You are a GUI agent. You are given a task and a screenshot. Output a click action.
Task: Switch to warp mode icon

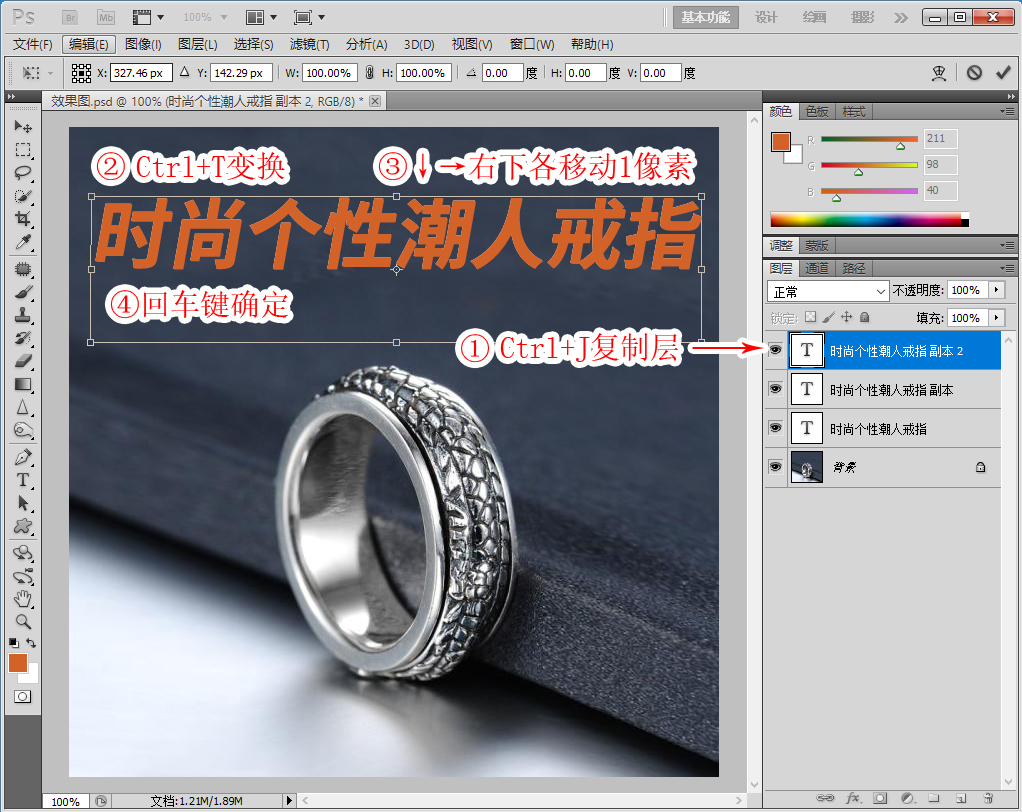(x=939, y=72)
